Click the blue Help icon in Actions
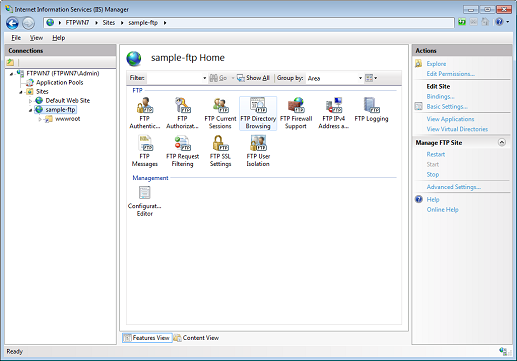This screenshot has width=517, height=361. pyautogui.click(x=419, y=199)
